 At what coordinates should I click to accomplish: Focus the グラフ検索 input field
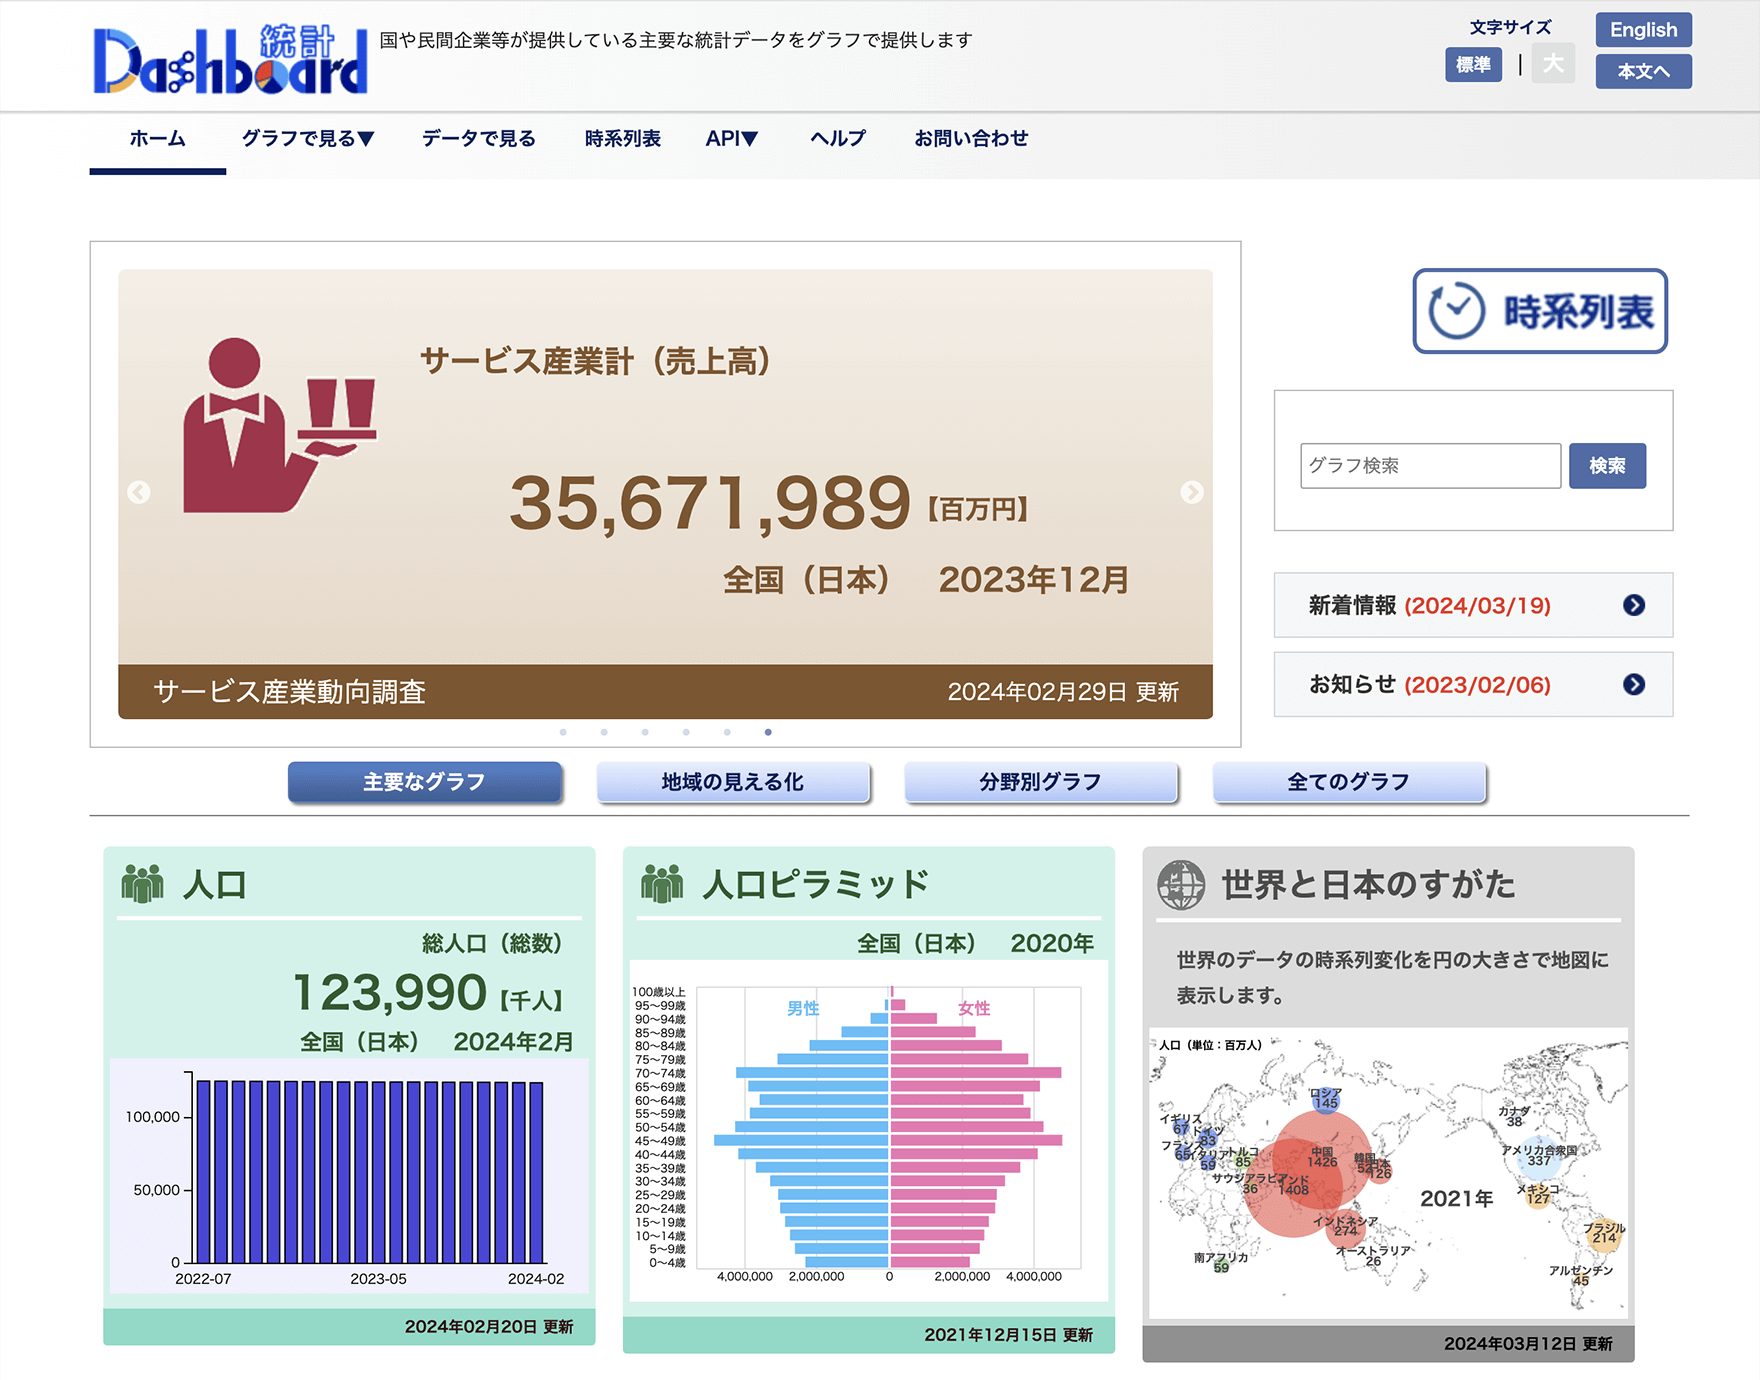pos(1429,466)
